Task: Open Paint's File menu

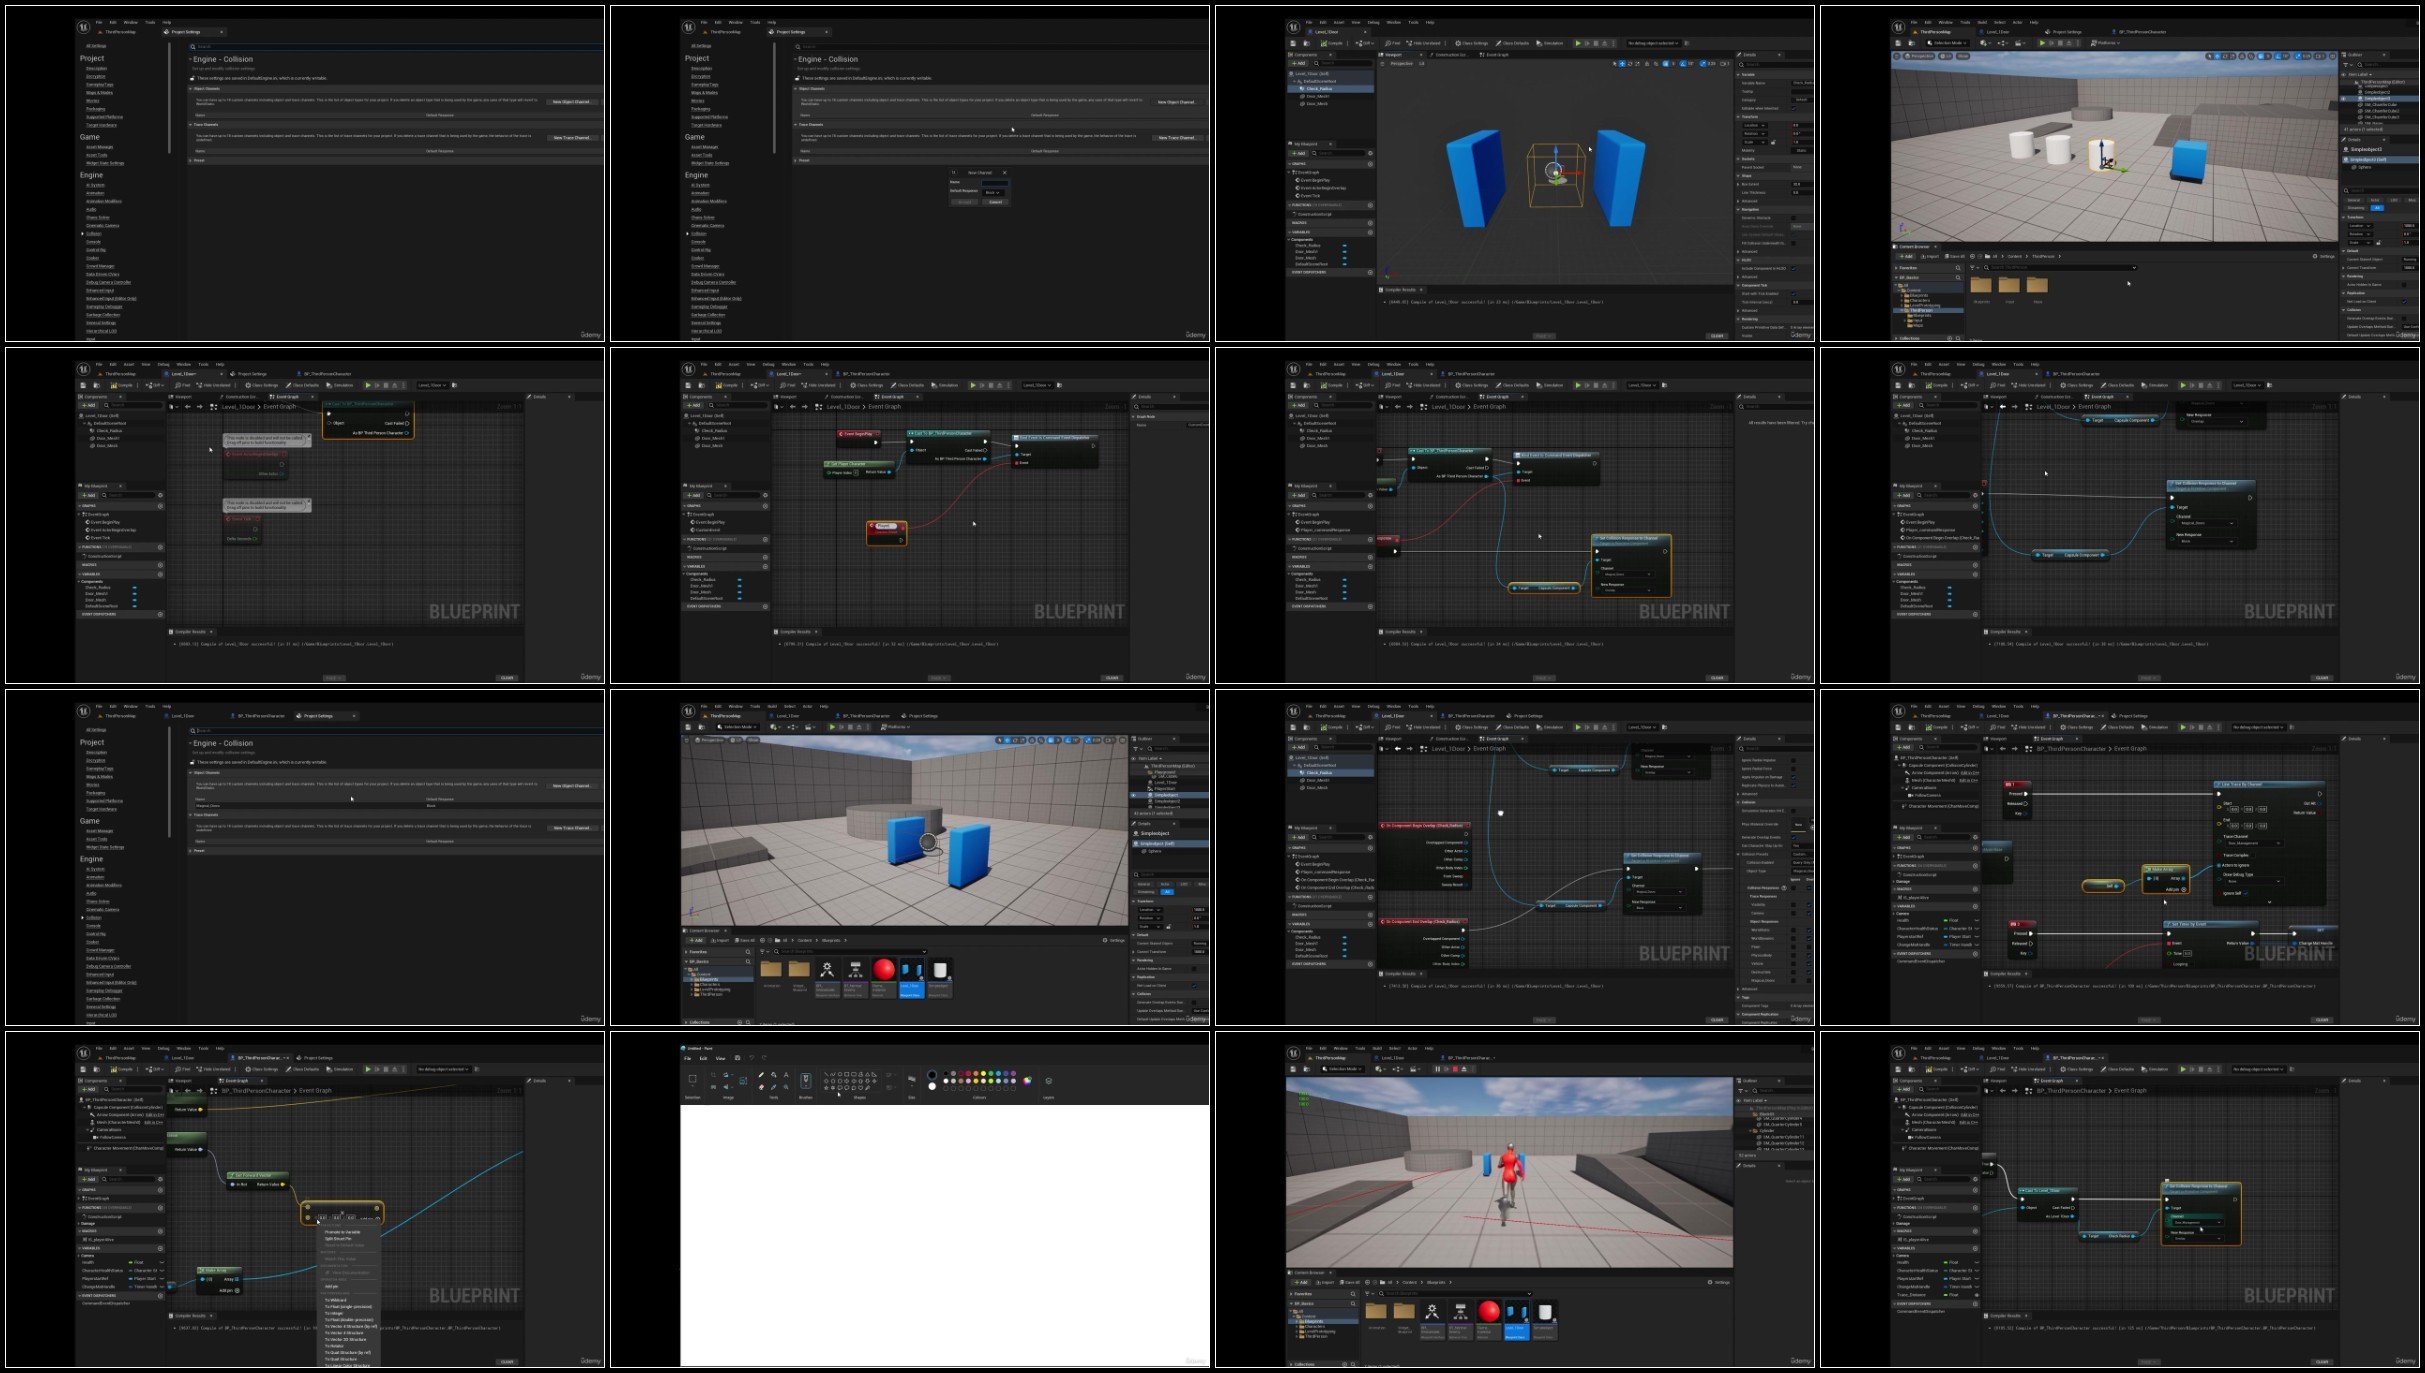Action: [x=687, y=1058]
